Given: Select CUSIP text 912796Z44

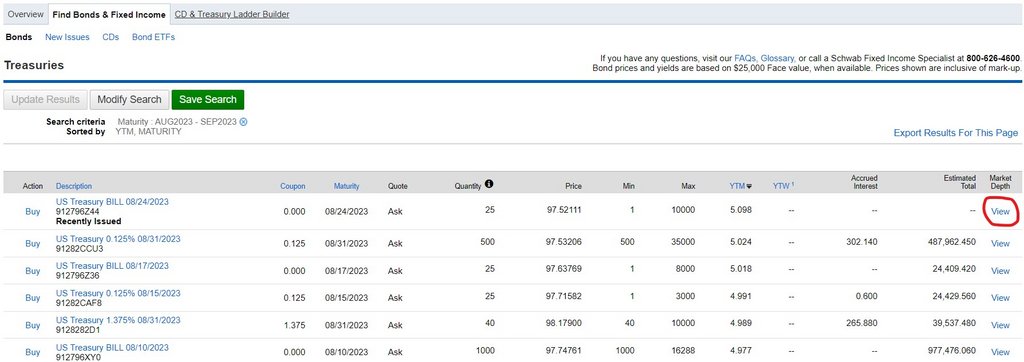Looking at the screenshot, I should [78, 212].
